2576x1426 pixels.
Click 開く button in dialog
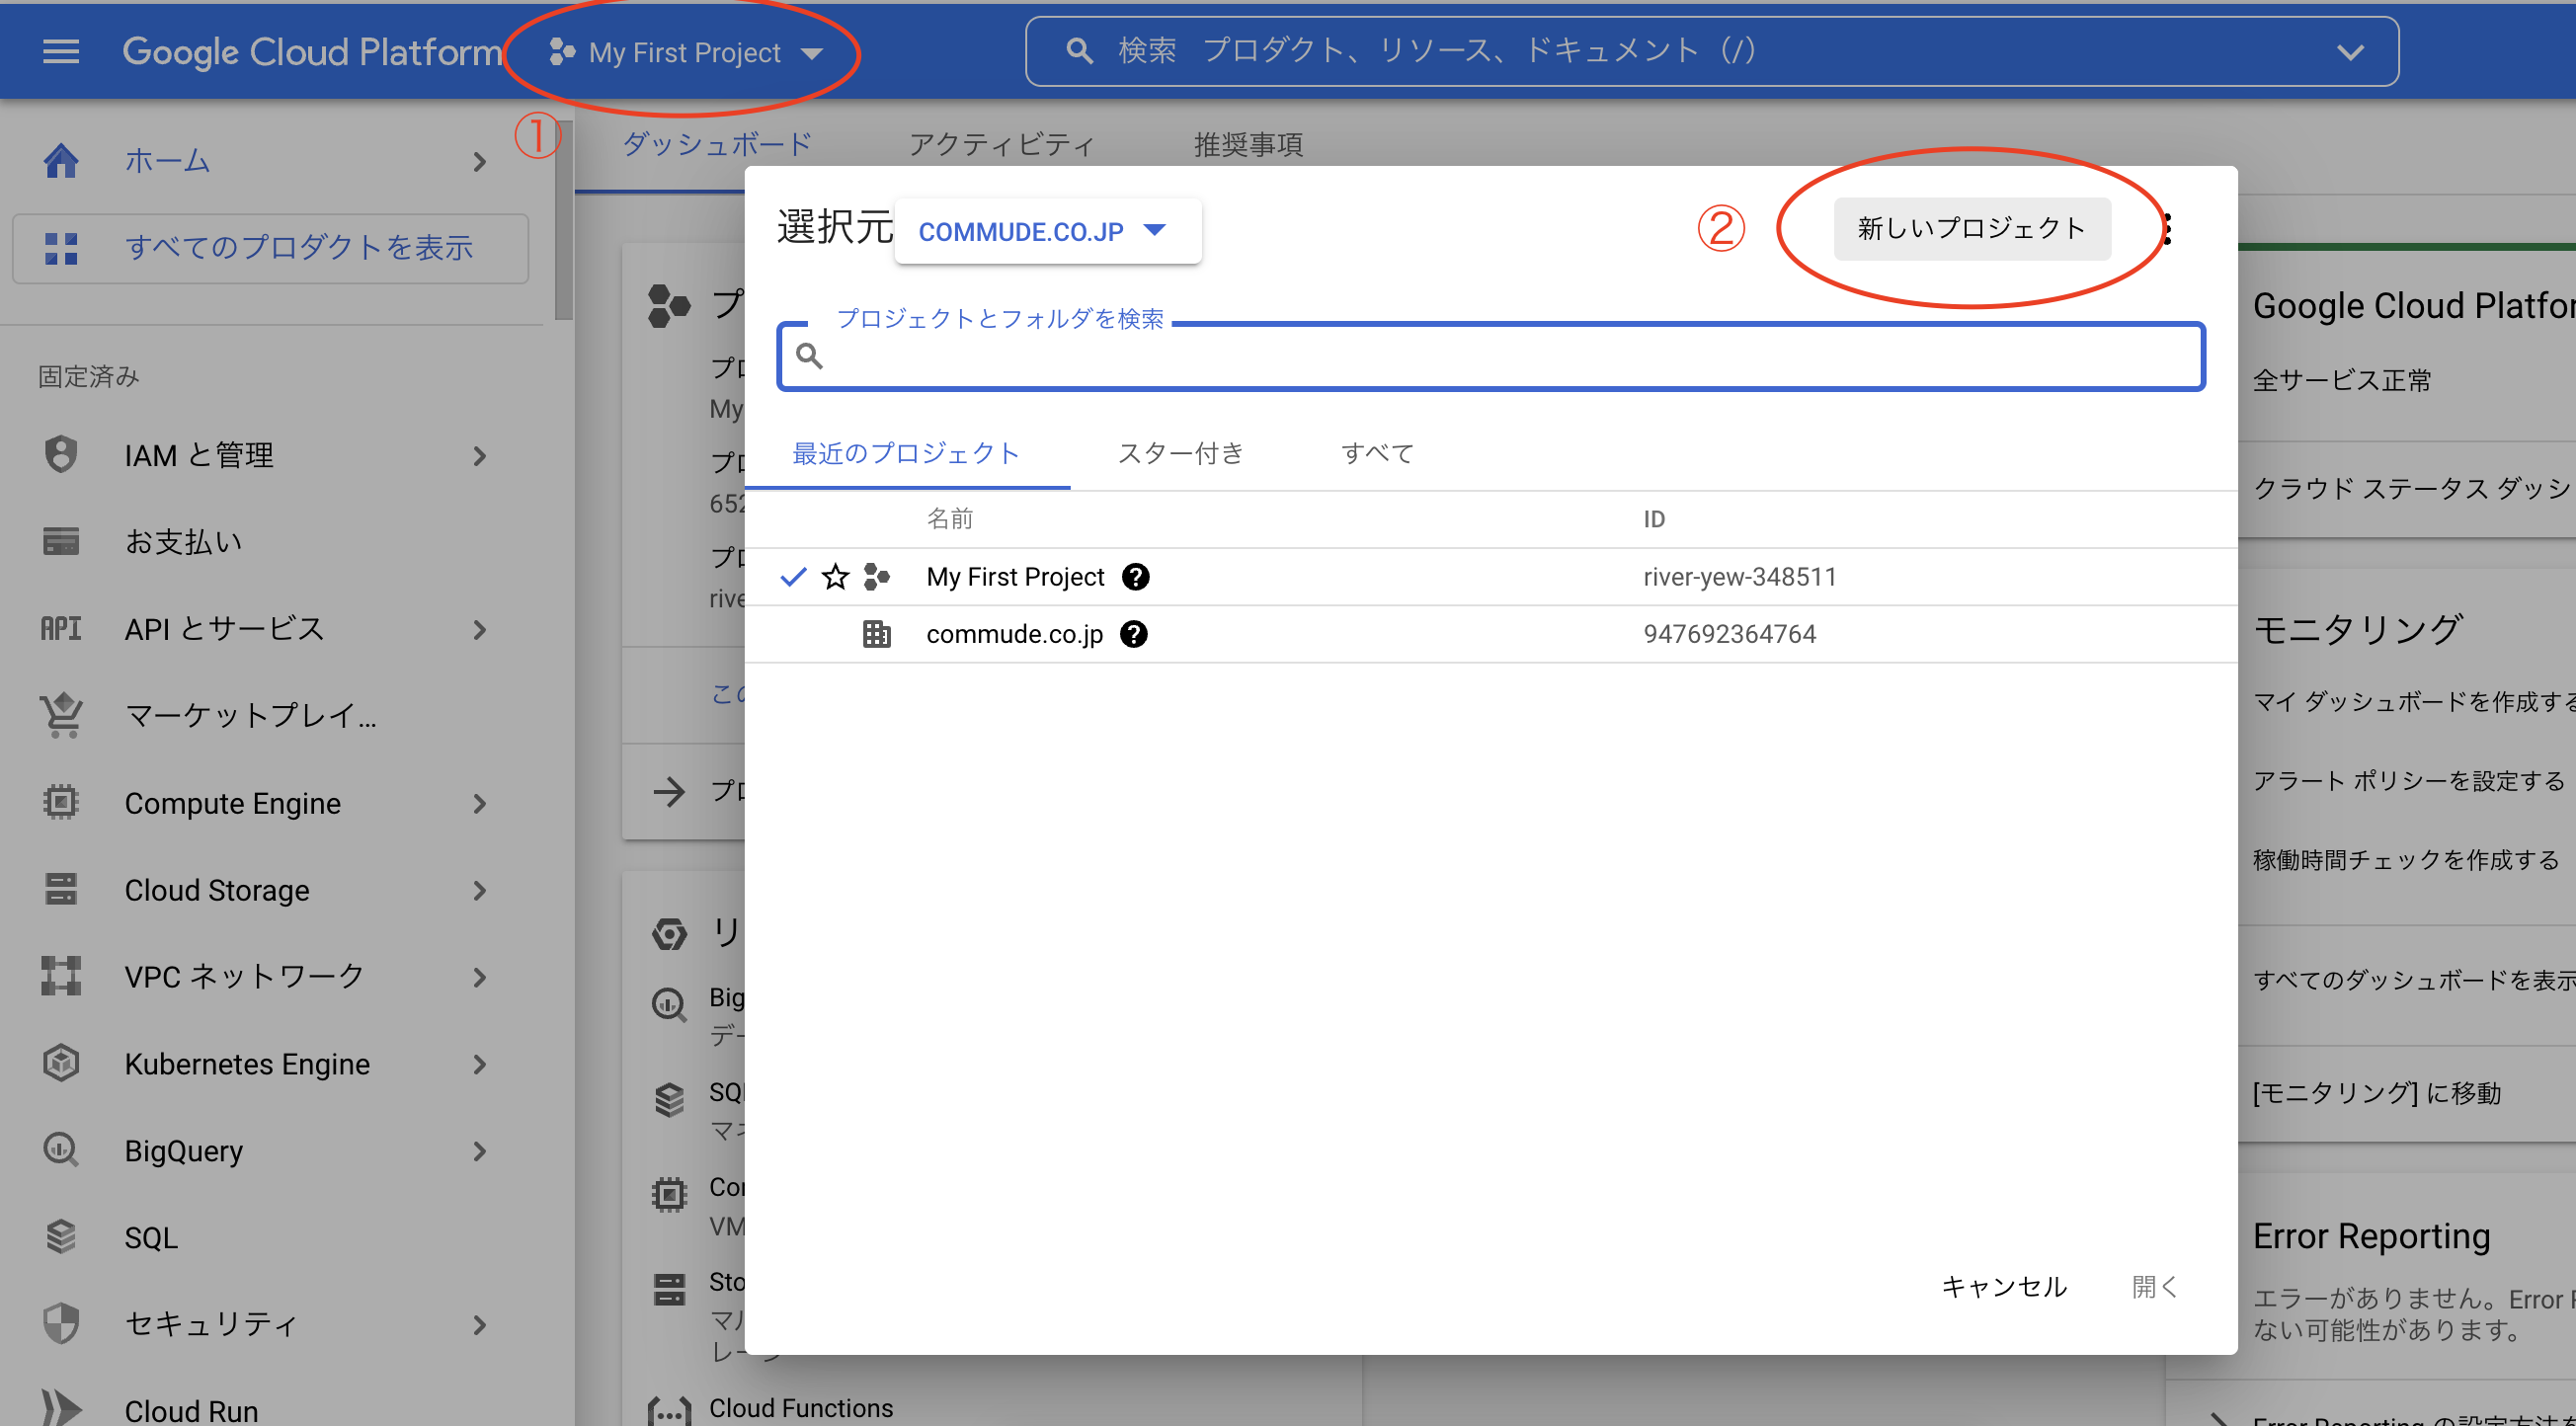[x=2154, y=1286]
